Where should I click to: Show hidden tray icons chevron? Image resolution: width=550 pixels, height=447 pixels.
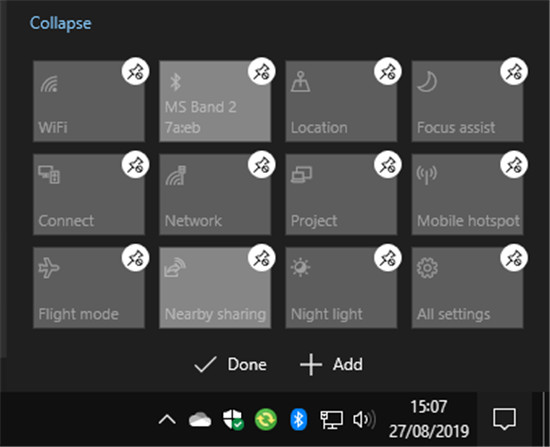tap(167, 419)
